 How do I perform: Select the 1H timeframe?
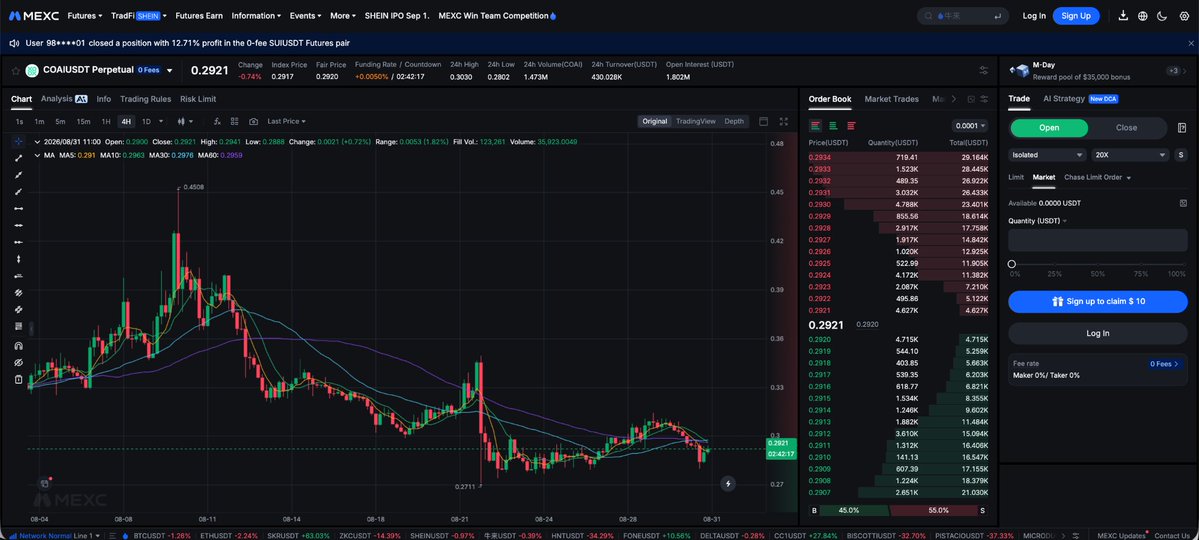click(106, 121)
